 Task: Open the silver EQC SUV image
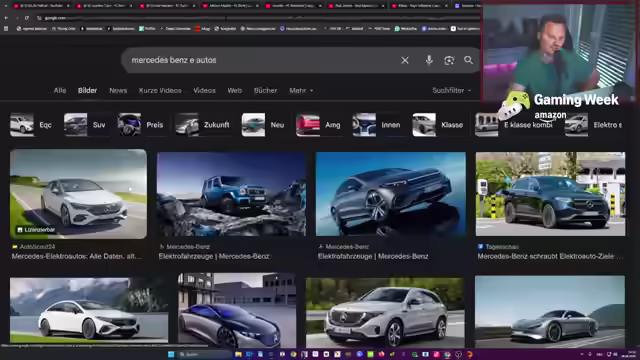385,312
